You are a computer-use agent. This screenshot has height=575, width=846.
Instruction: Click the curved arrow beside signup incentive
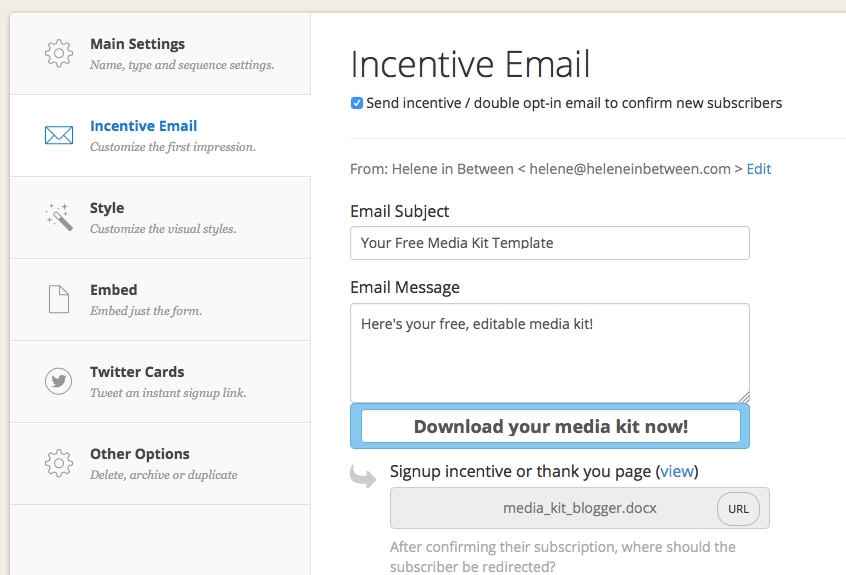363,476
